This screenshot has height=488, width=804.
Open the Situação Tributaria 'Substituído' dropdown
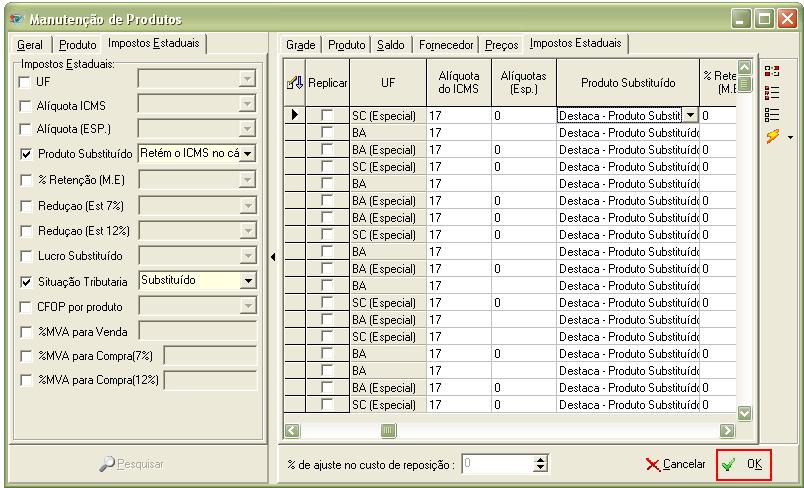[x=248, y=280]
